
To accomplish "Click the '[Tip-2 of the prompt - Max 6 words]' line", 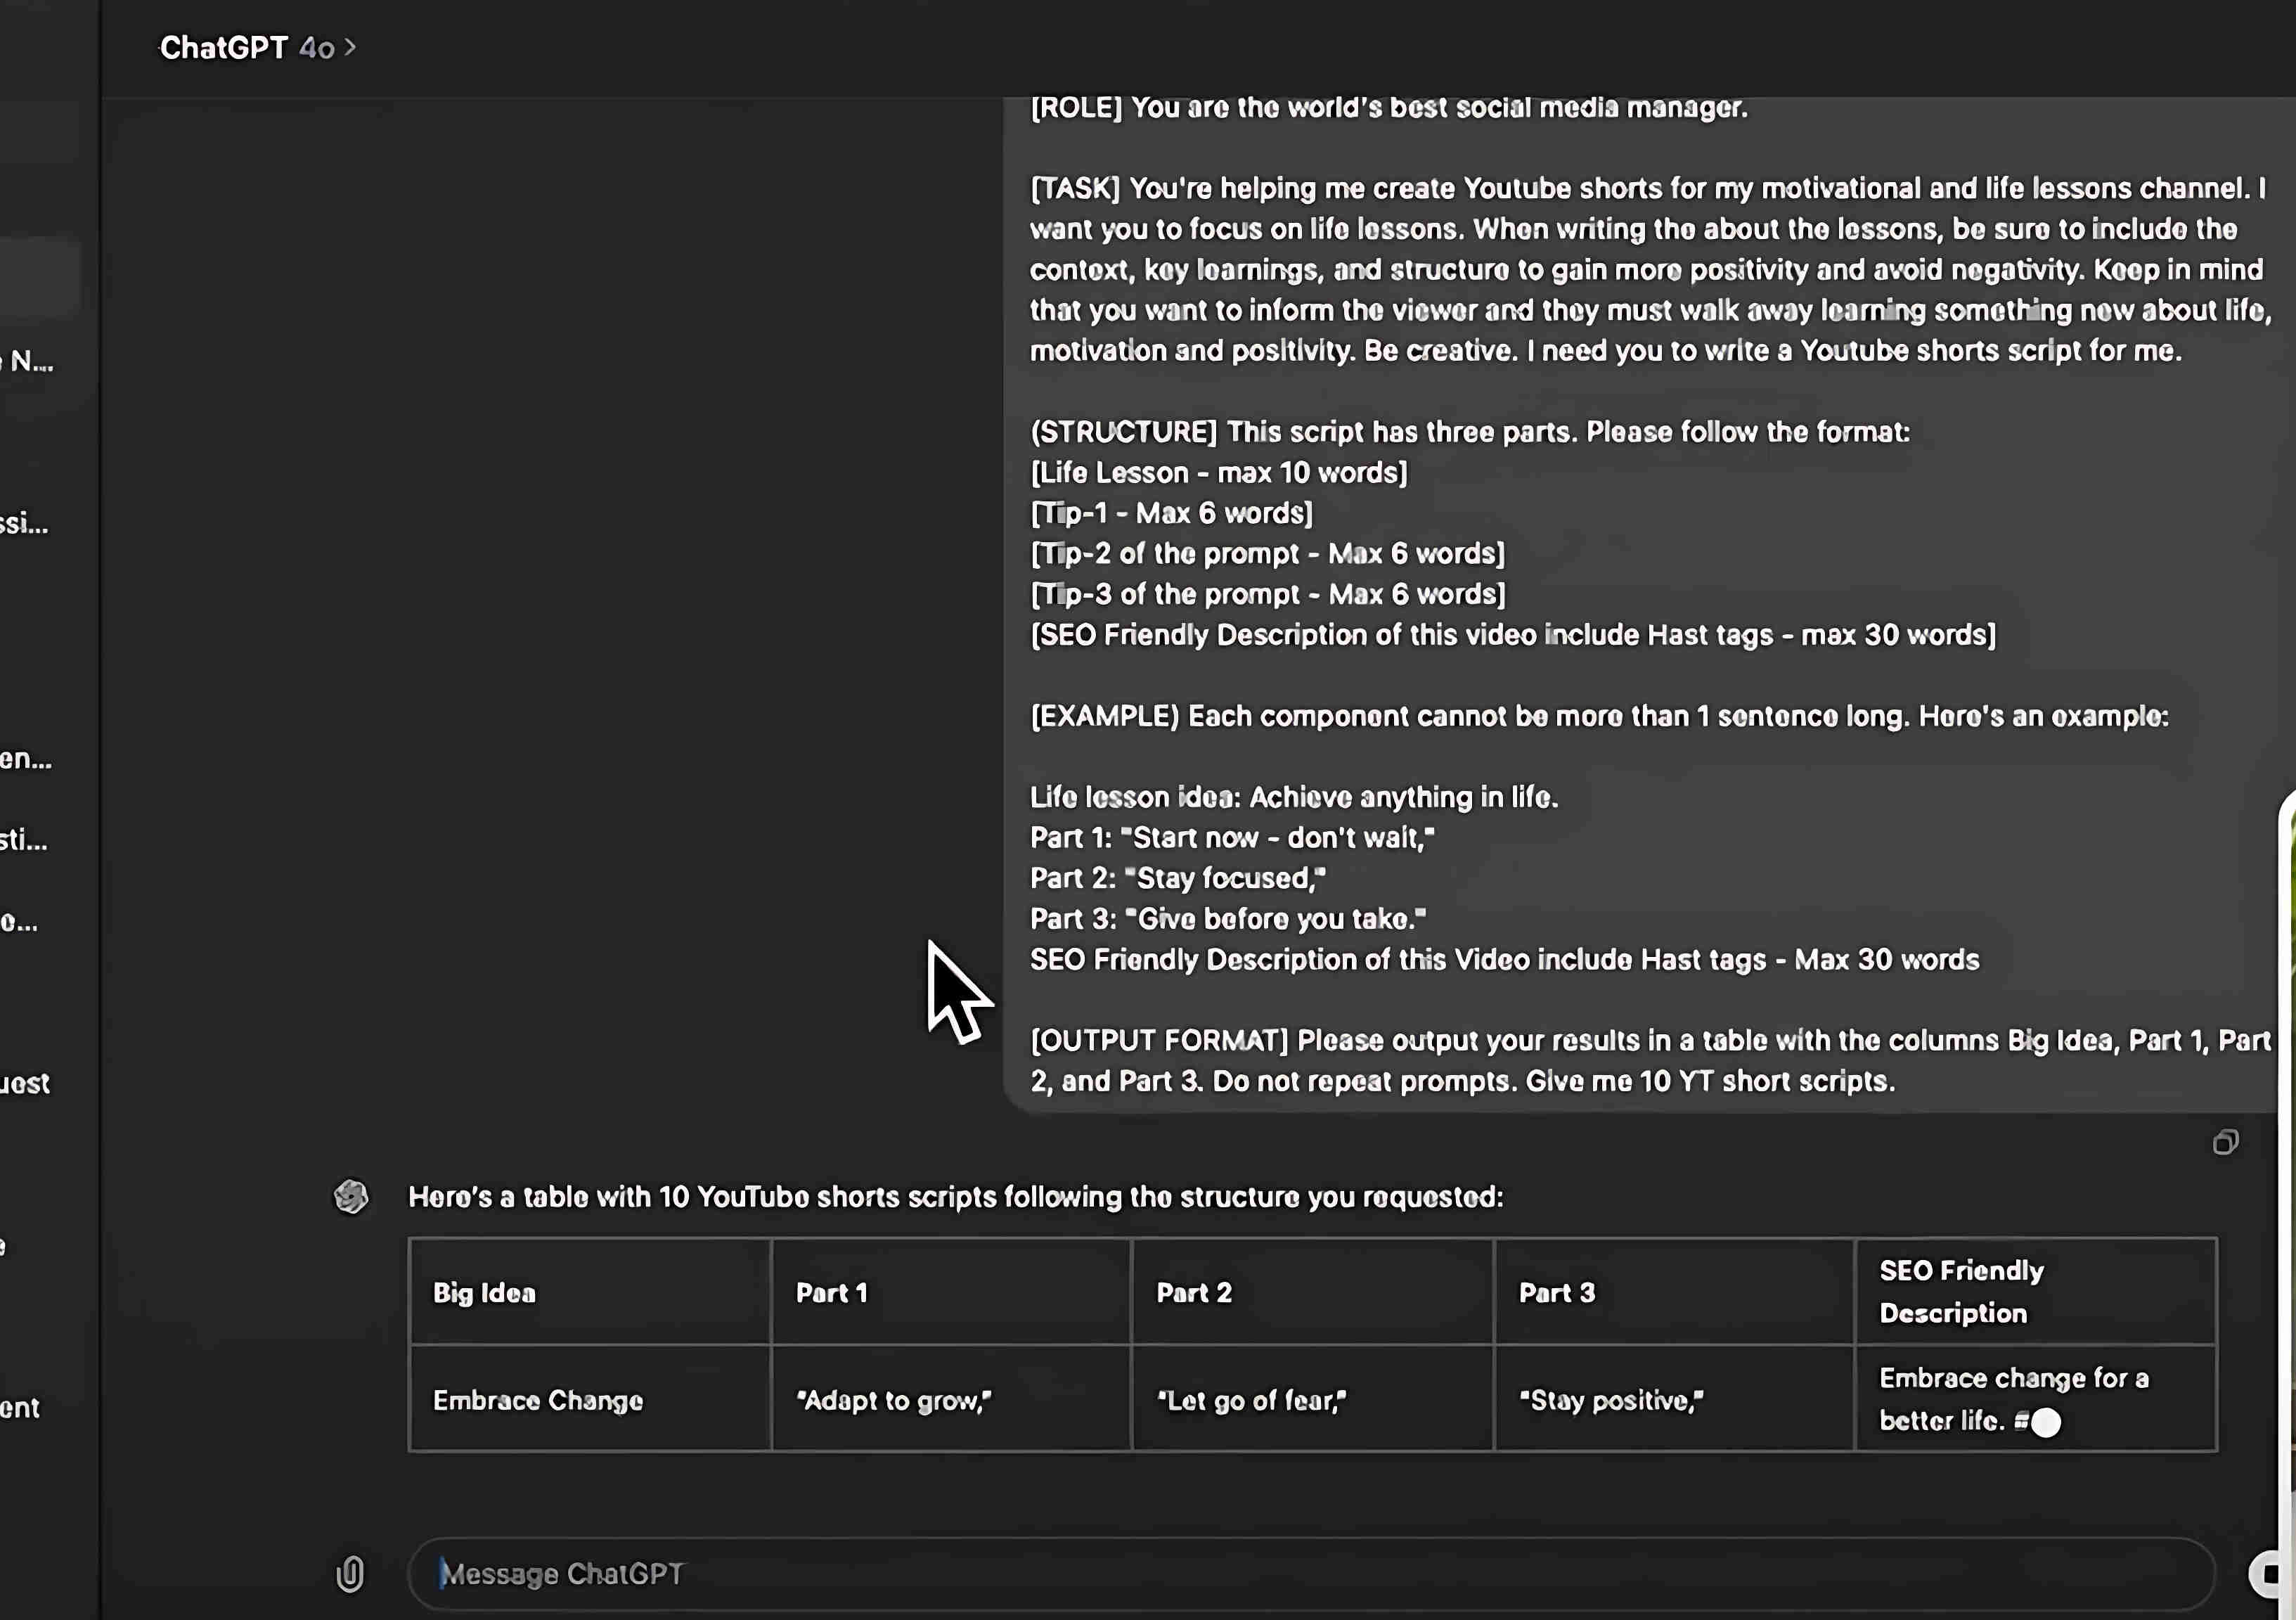I will click(1268, 553).
